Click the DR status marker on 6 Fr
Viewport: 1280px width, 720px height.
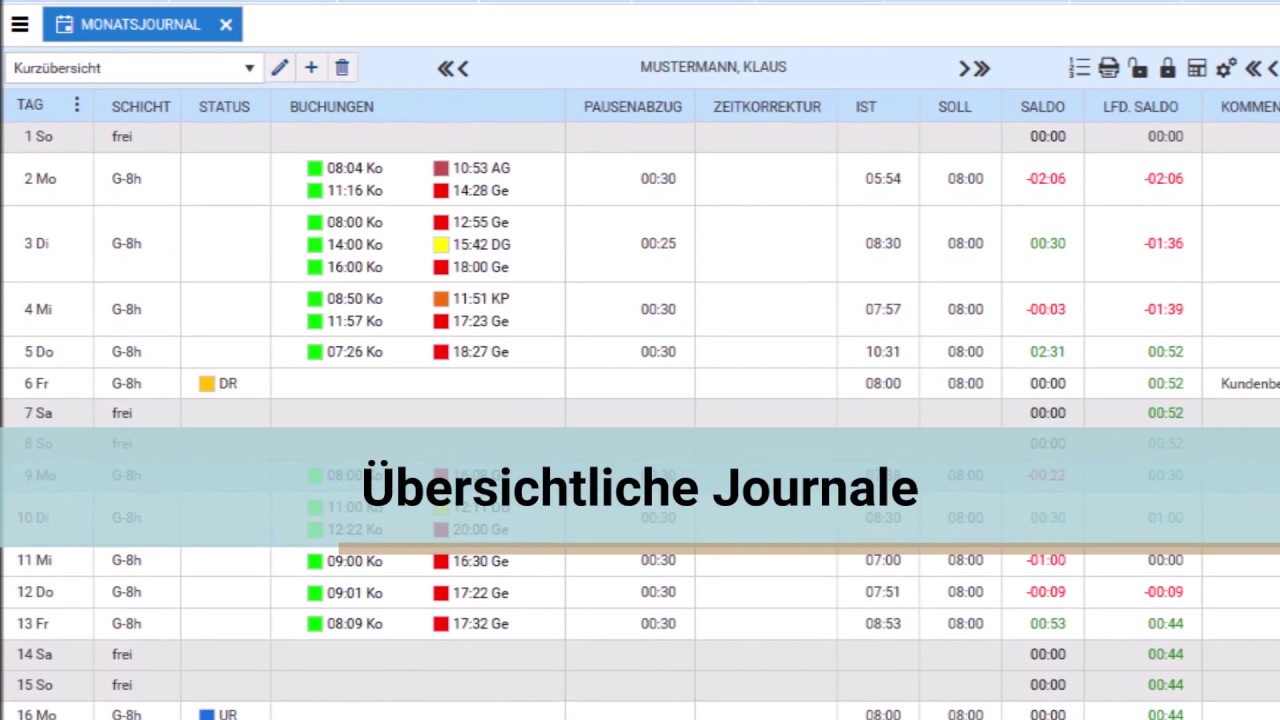[218, 383]
